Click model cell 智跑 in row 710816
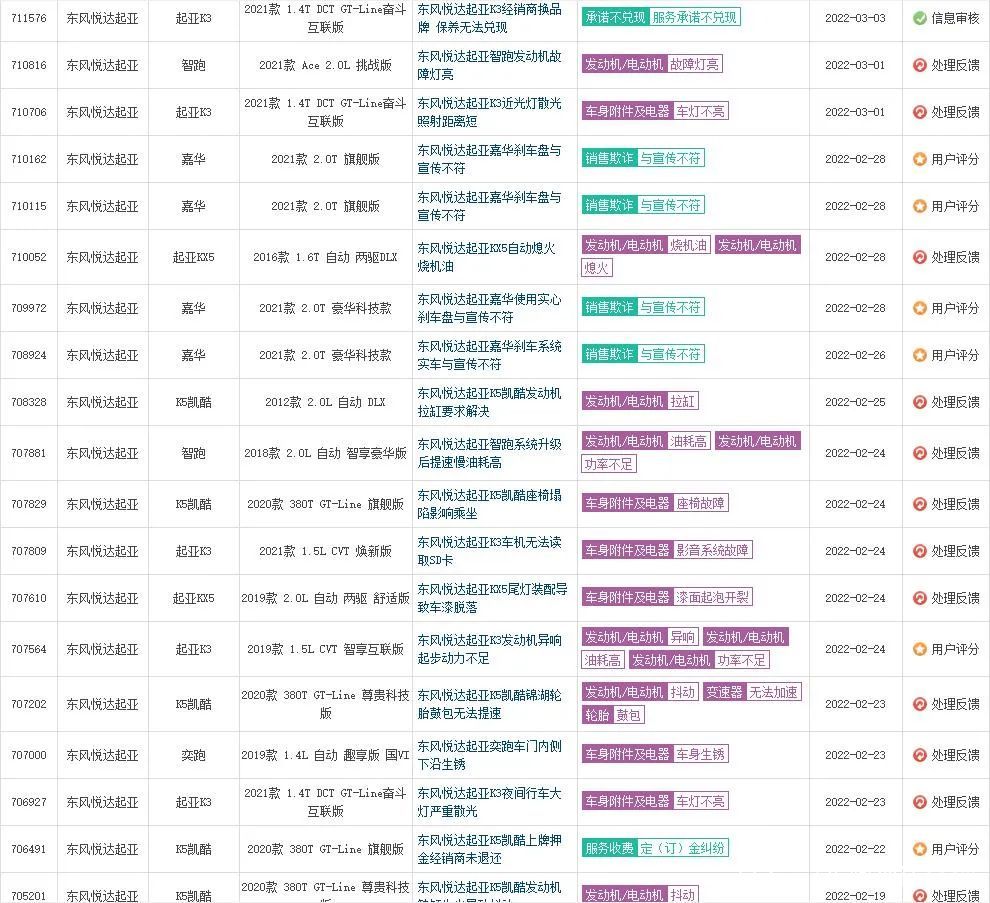The height and width of the screenshot is (903, 990). tap(193, 65)
